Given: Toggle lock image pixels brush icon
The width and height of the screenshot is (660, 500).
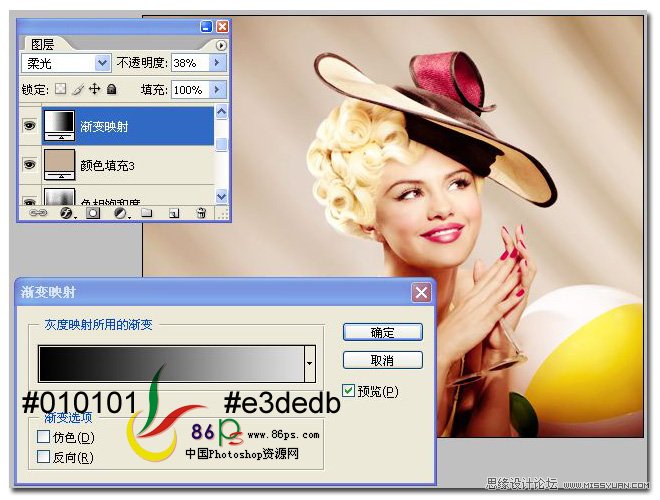Looking at the screenshot, I should (78, 89).
